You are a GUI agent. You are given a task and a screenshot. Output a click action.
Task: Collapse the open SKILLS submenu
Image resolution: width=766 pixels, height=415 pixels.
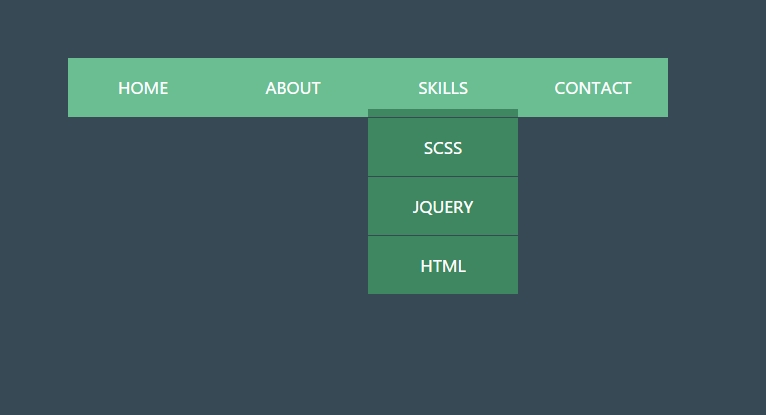point(443,88)
